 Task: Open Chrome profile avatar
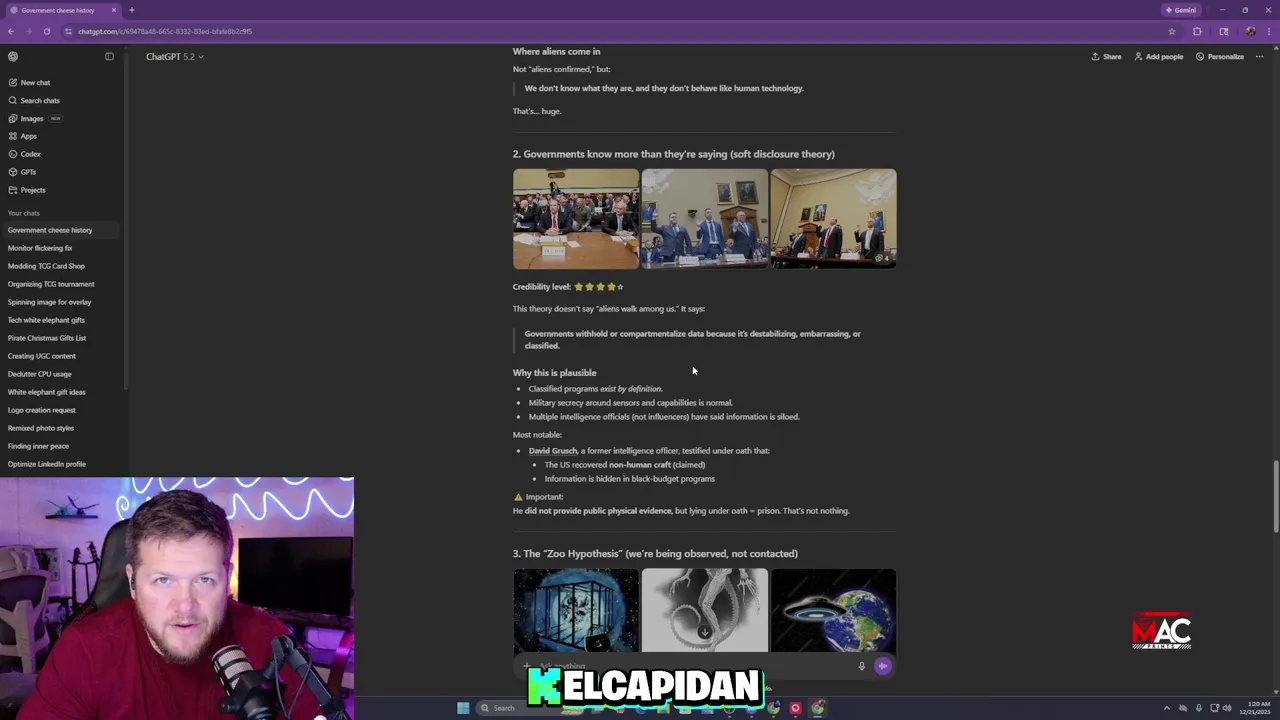click(1250, 31)
